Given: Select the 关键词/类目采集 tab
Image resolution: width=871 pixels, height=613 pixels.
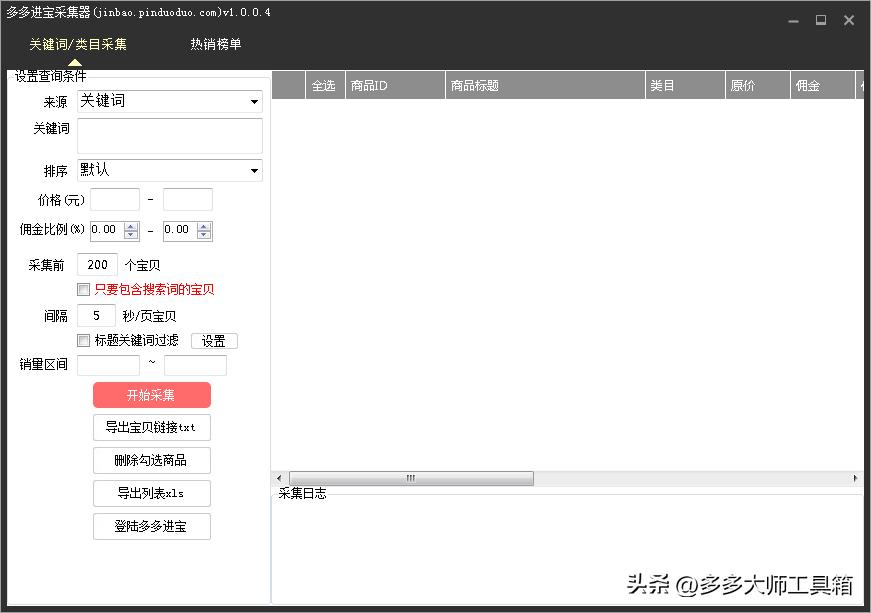Looking at the screenshot, I should pos(76,44).
